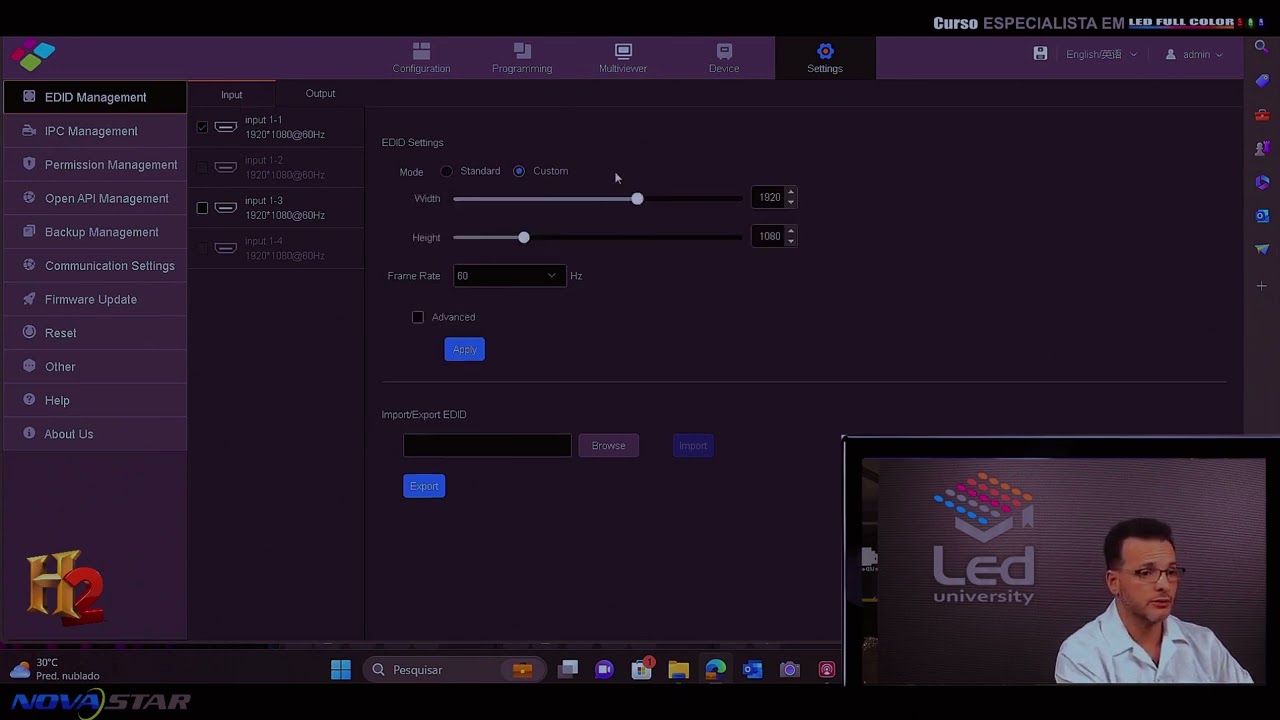Open the Reset page in the sidebar
Screen dimensions: 1280x720
[x=95, y=333]
